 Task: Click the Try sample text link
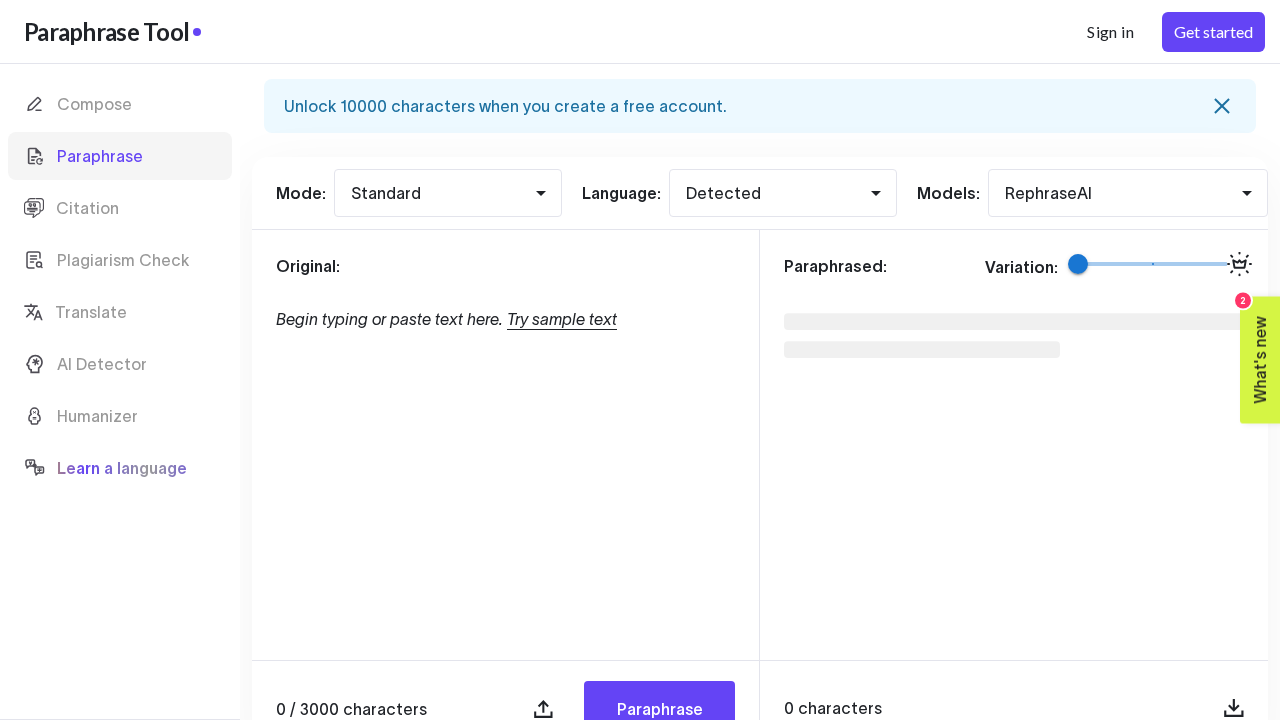click(561, 319)
